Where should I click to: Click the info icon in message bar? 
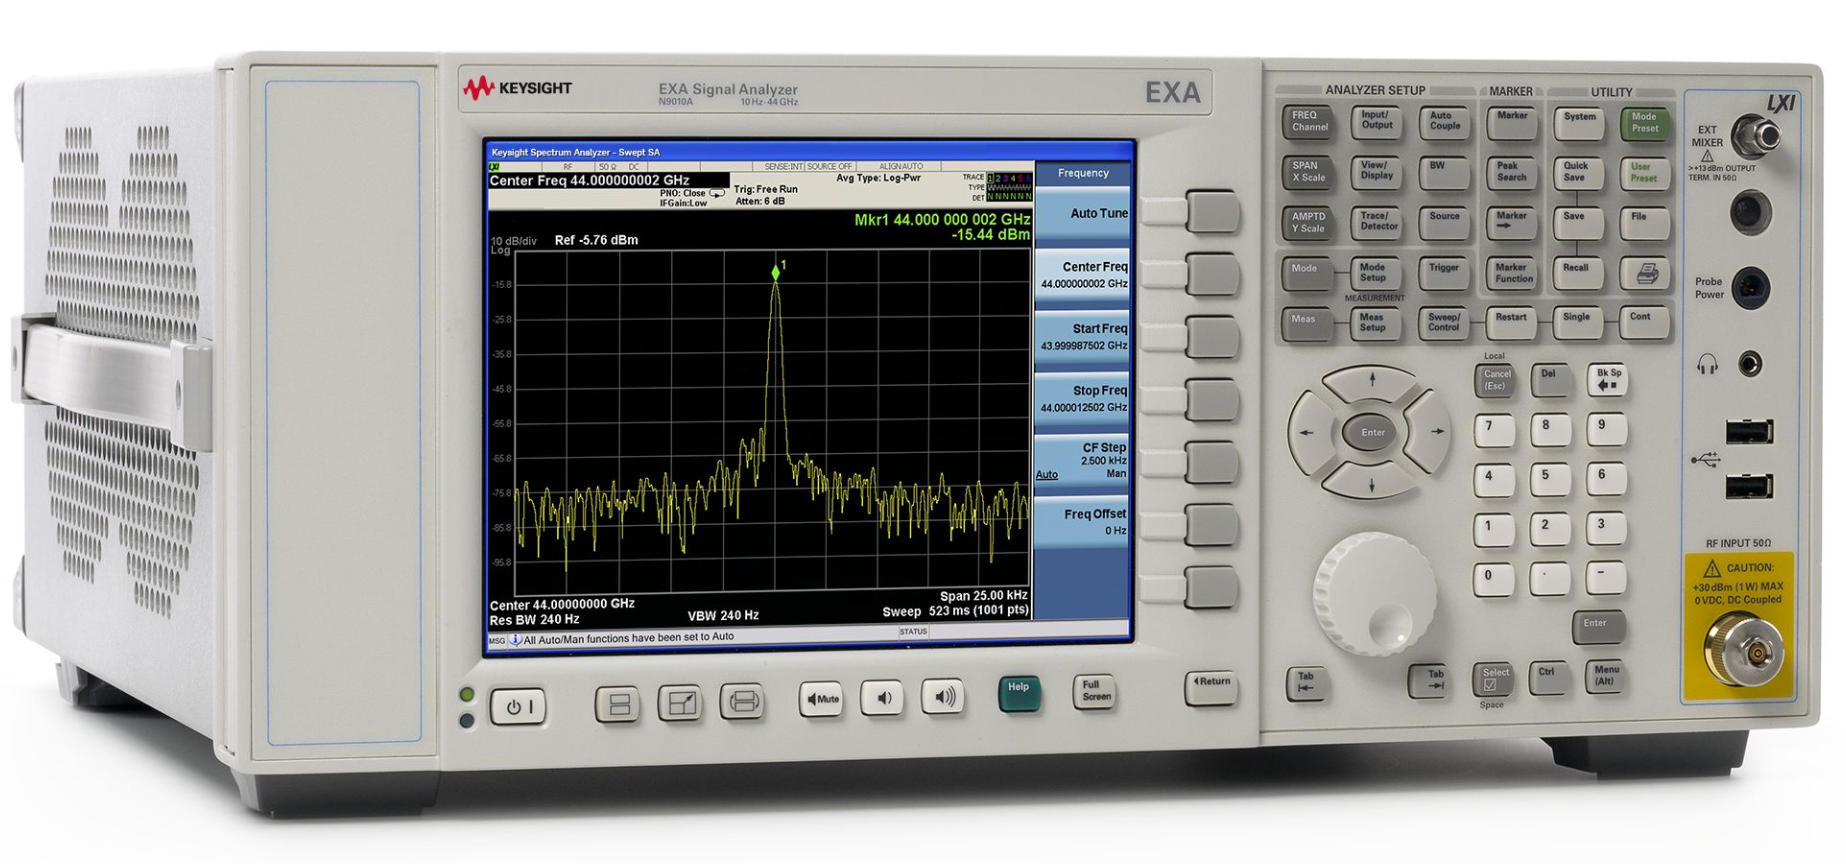coord(515,639)
